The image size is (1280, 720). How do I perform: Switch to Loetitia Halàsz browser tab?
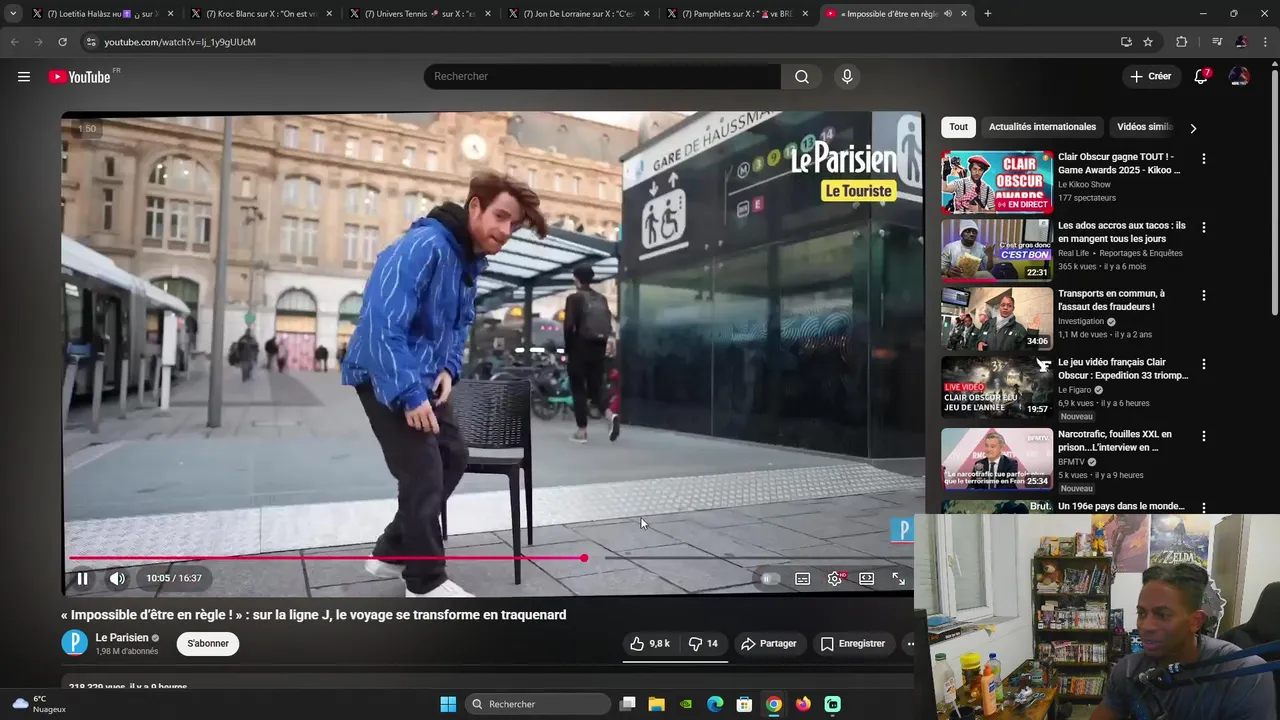tap(102, 14)
